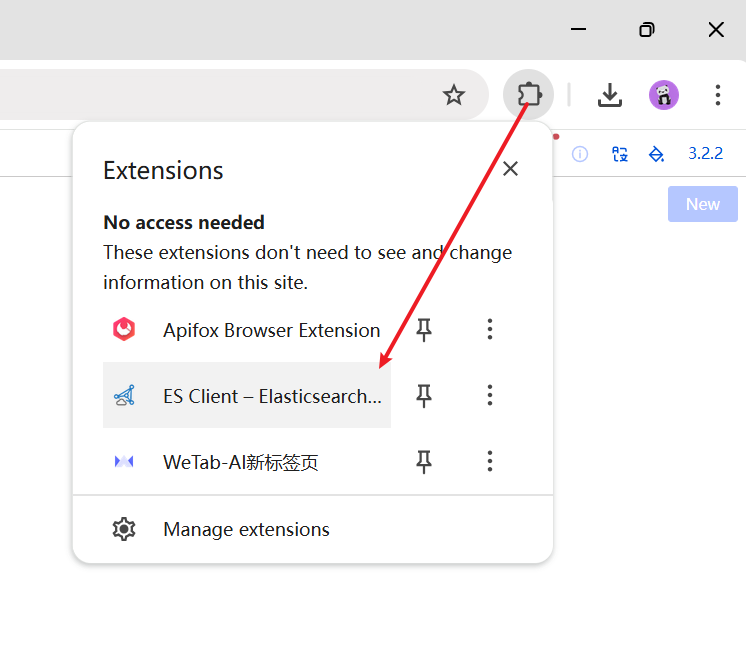Click the ES Client logo icon
Screen dimensions: 746x653
(124, 395)
